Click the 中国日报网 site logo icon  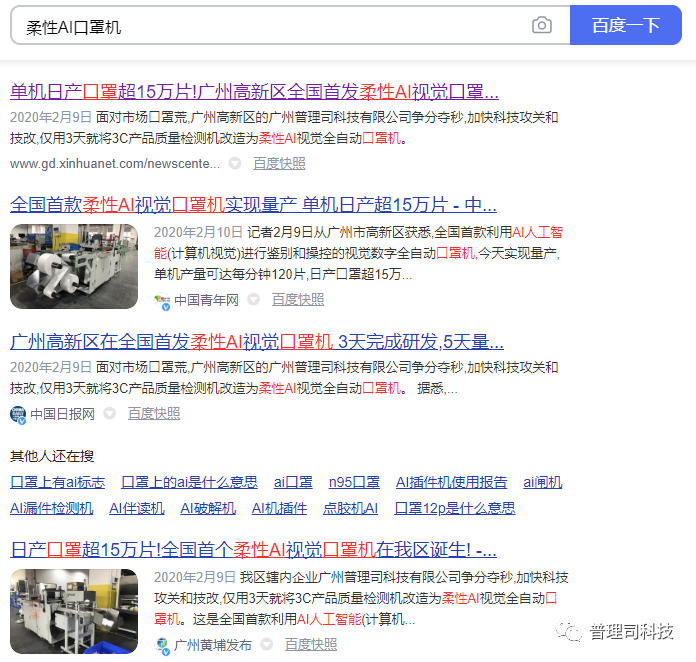[x=18, y=415]
